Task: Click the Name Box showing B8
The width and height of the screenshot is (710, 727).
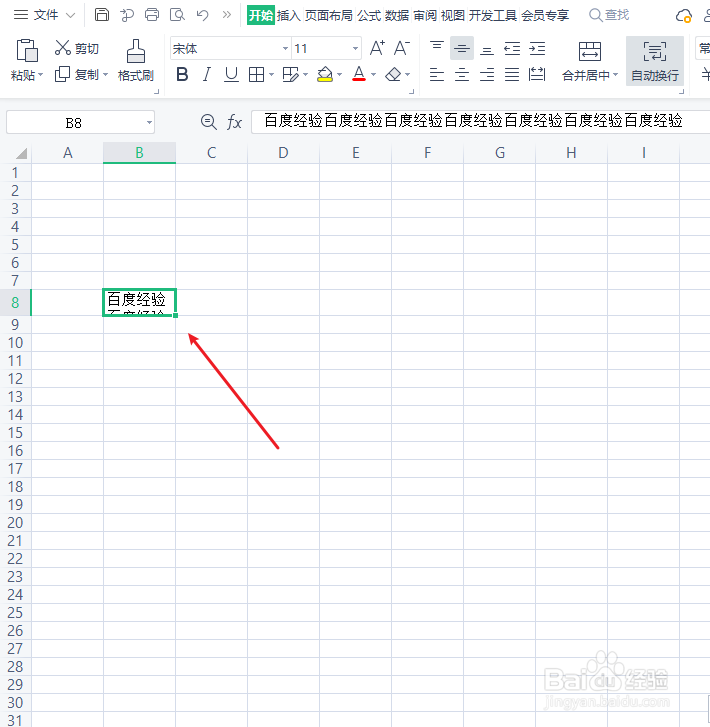Action: point(80,122)
